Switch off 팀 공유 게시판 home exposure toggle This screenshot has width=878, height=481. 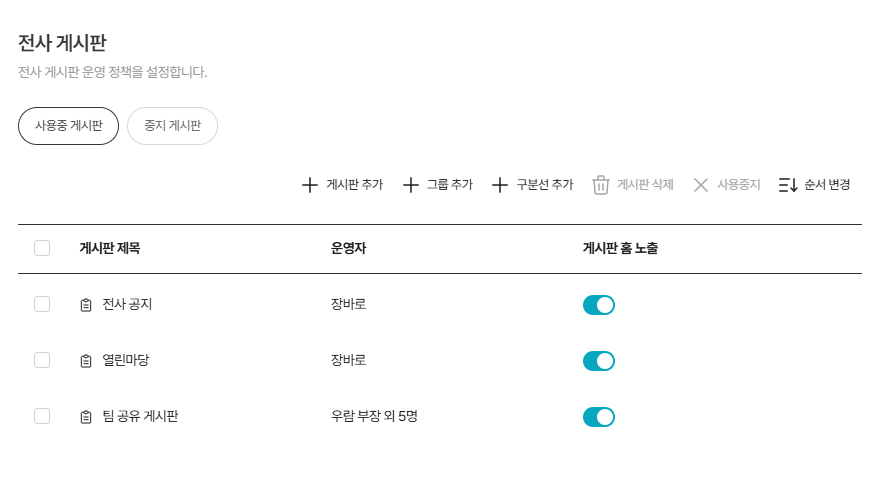[598, 417]
